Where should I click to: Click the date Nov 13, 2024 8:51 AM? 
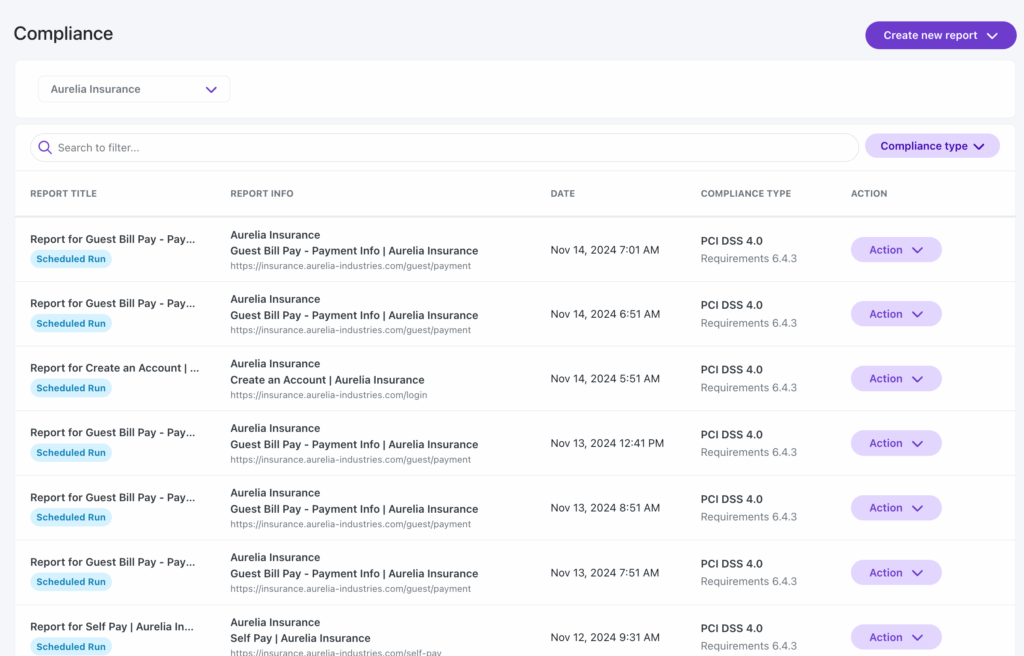[x=605, y=508]
